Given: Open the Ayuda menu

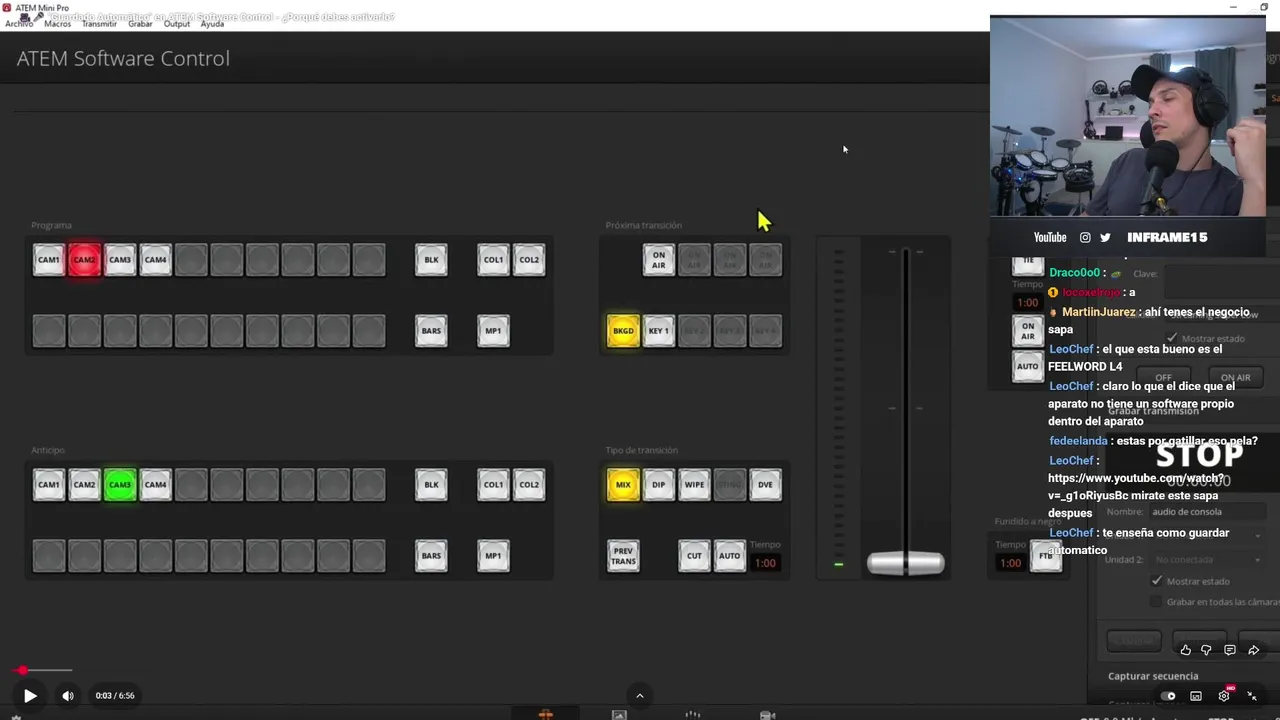Looking at the screenshot, I should click(x=212, y=23).
